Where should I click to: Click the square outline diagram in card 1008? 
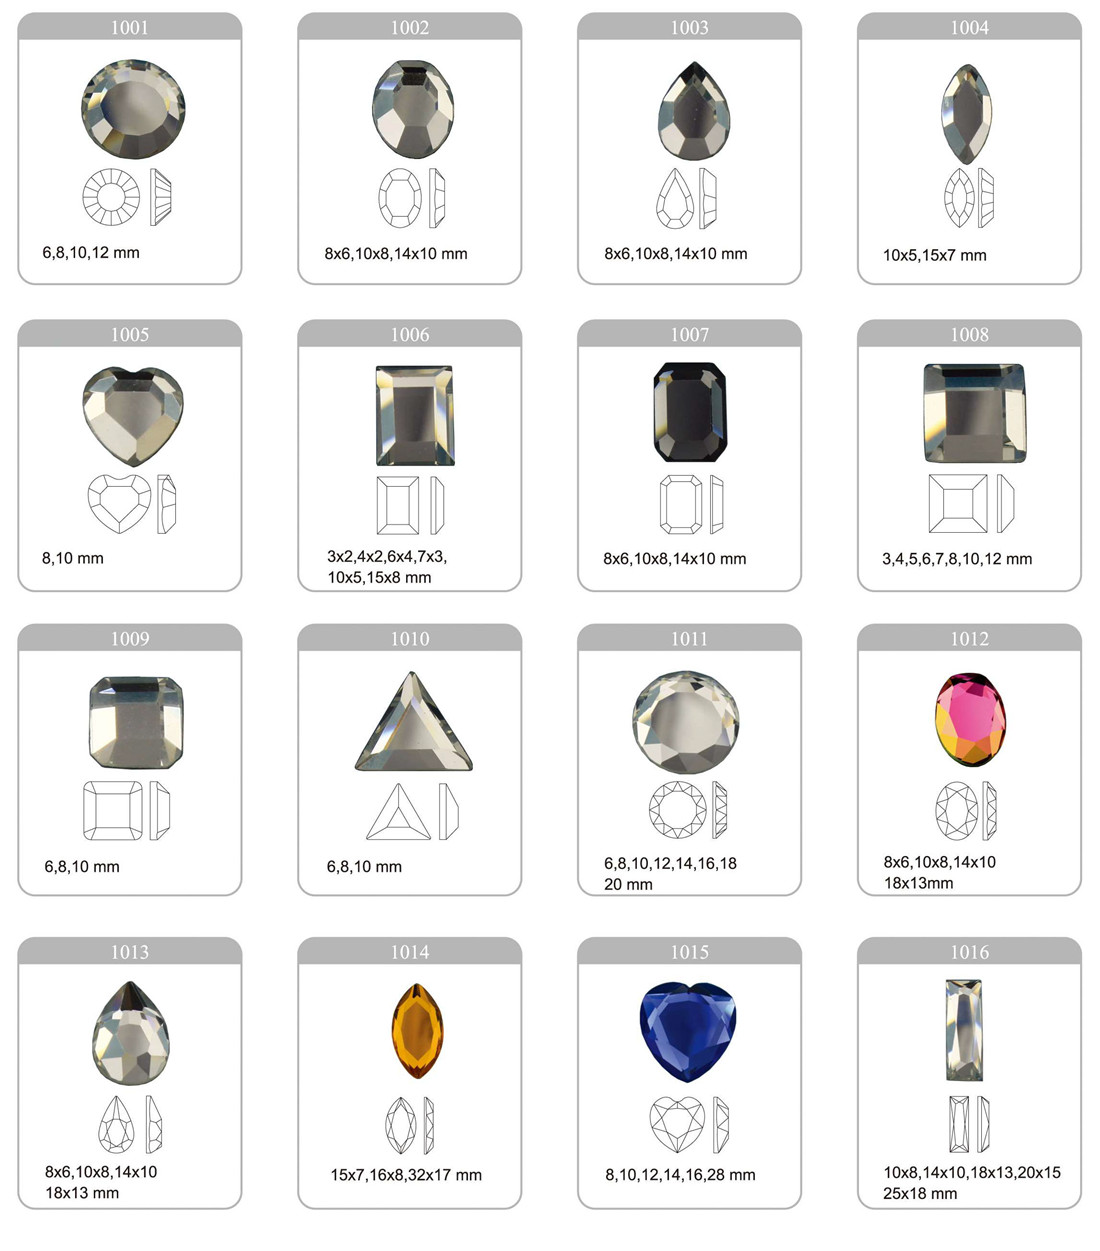click(x=957, y=504)
